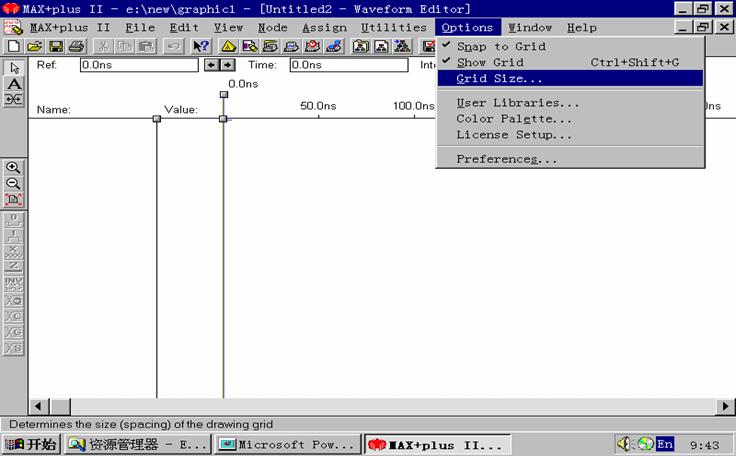
Task: Click the hierarchy tree icon with star
Action: tap(402, 46)
